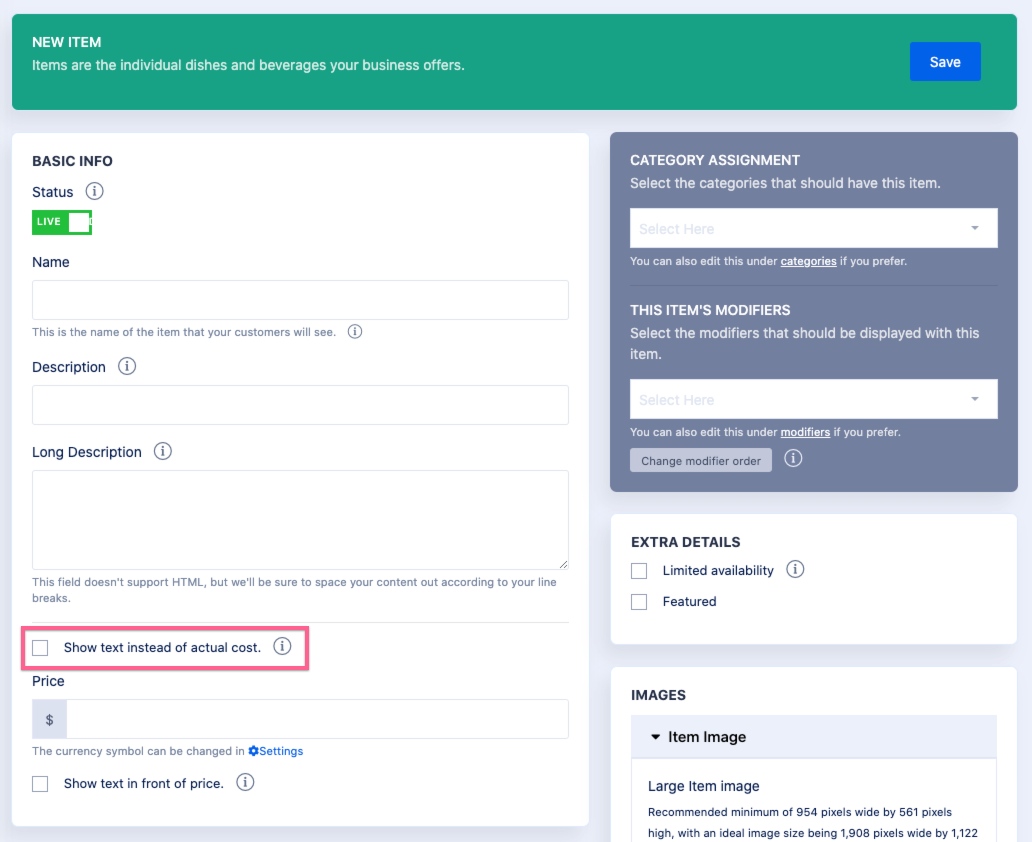This screenshot has height=842, width=1032.
Task: Check the Limited availability box
Action: 639,571
